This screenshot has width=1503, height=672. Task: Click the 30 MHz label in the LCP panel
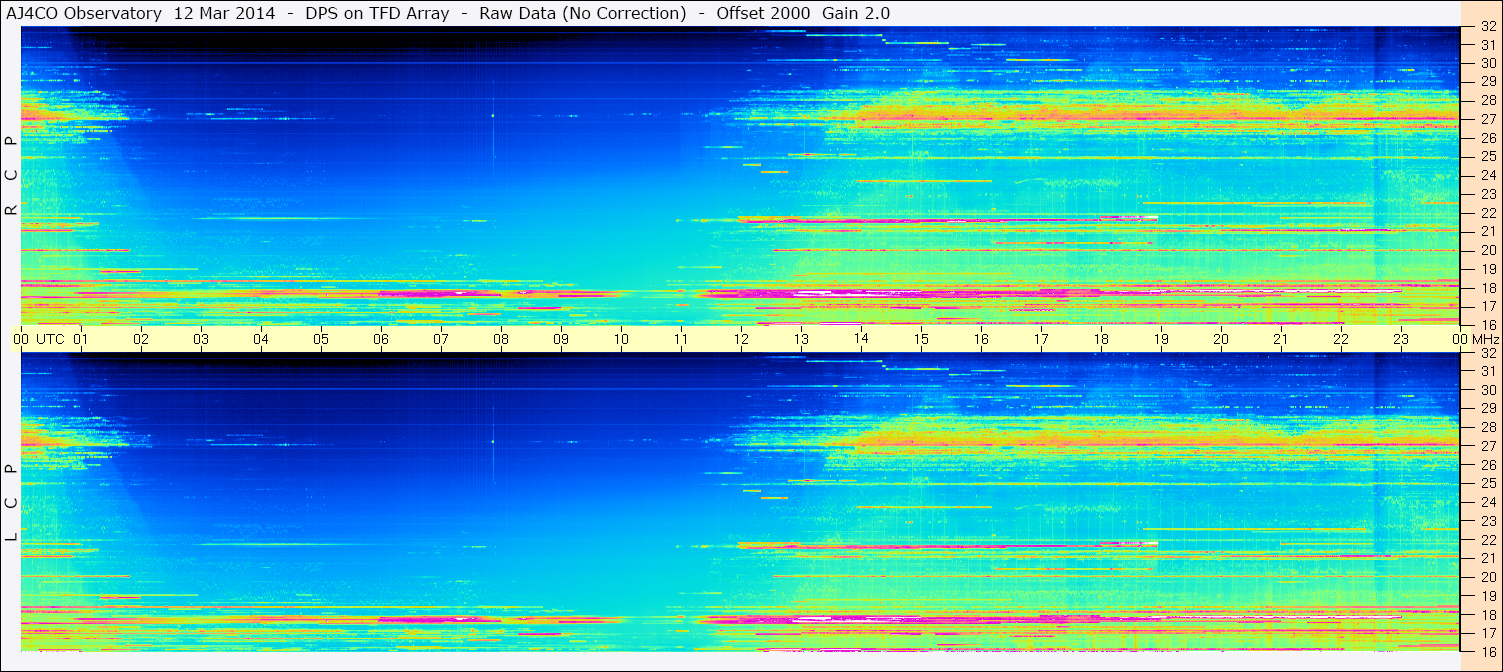click(1487, 390)
